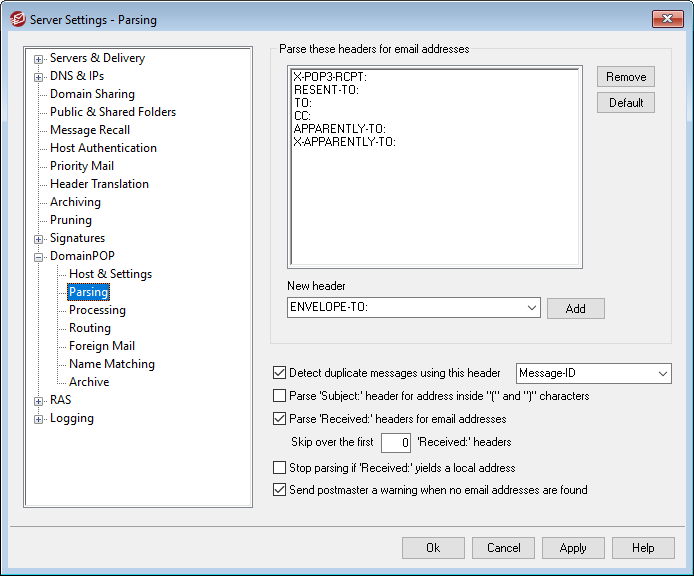694x576 pixels.
Task: Select X-POP3-RCPT: in the headers list
Action: [329, 76]
